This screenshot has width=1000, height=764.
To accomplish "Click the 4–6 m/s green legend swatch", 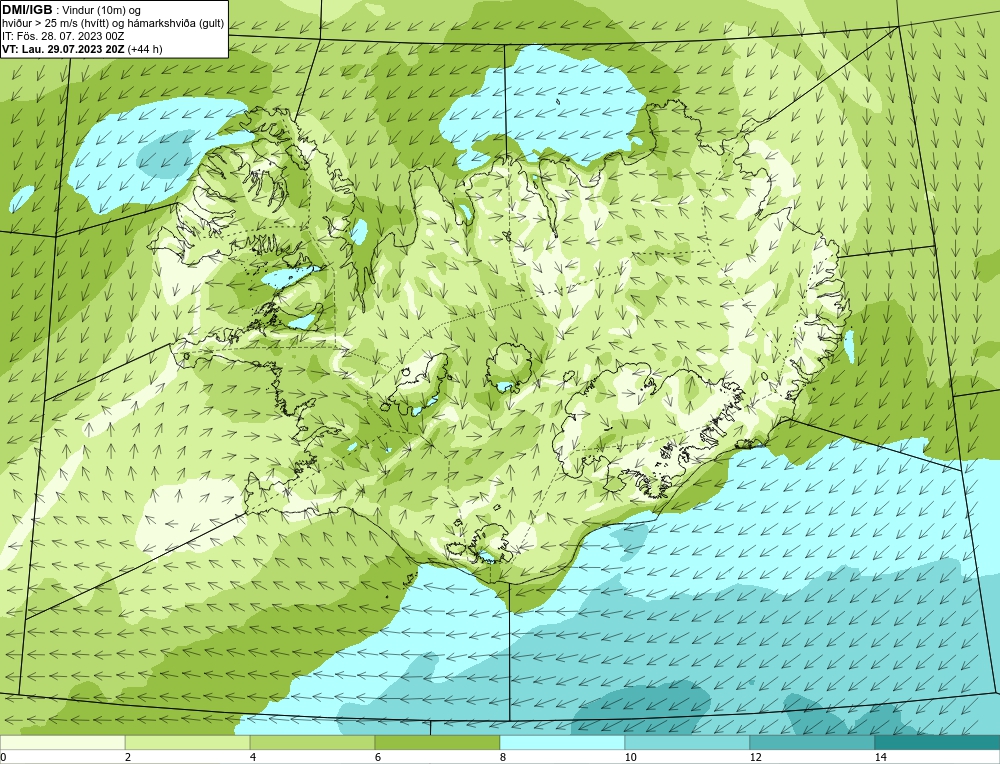I will pos(312,742).
